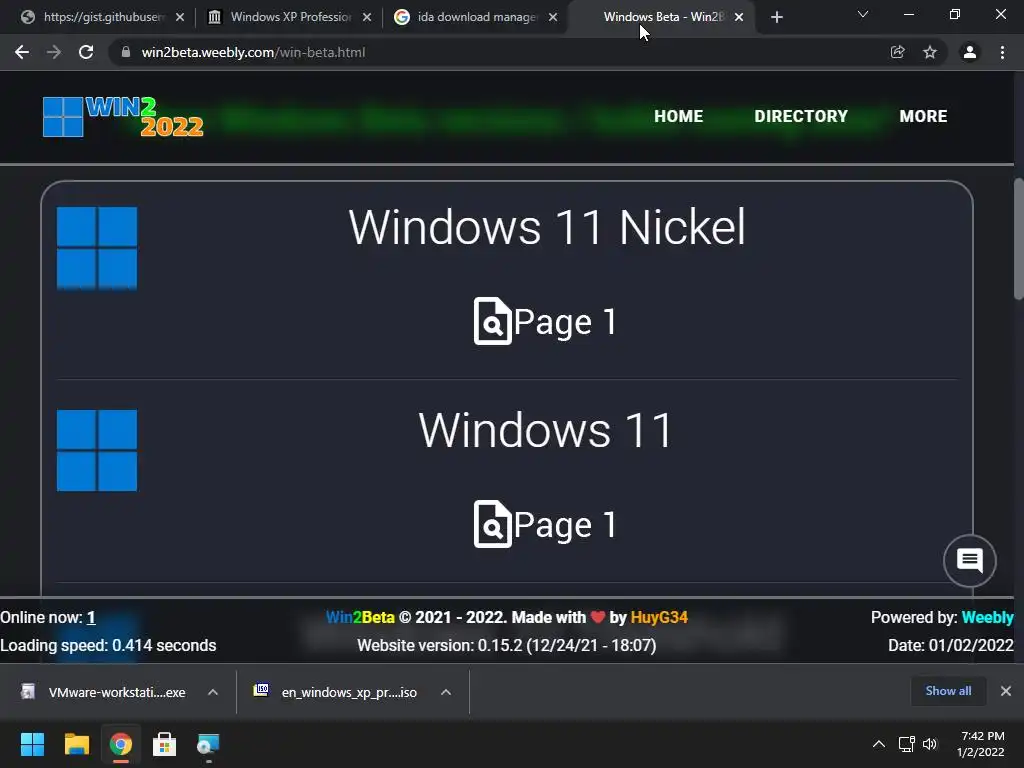Click the Chrome taskbar icon
Image resolution: width=1024 pixels, height=768 pixels.
click(x=120, y=744)
